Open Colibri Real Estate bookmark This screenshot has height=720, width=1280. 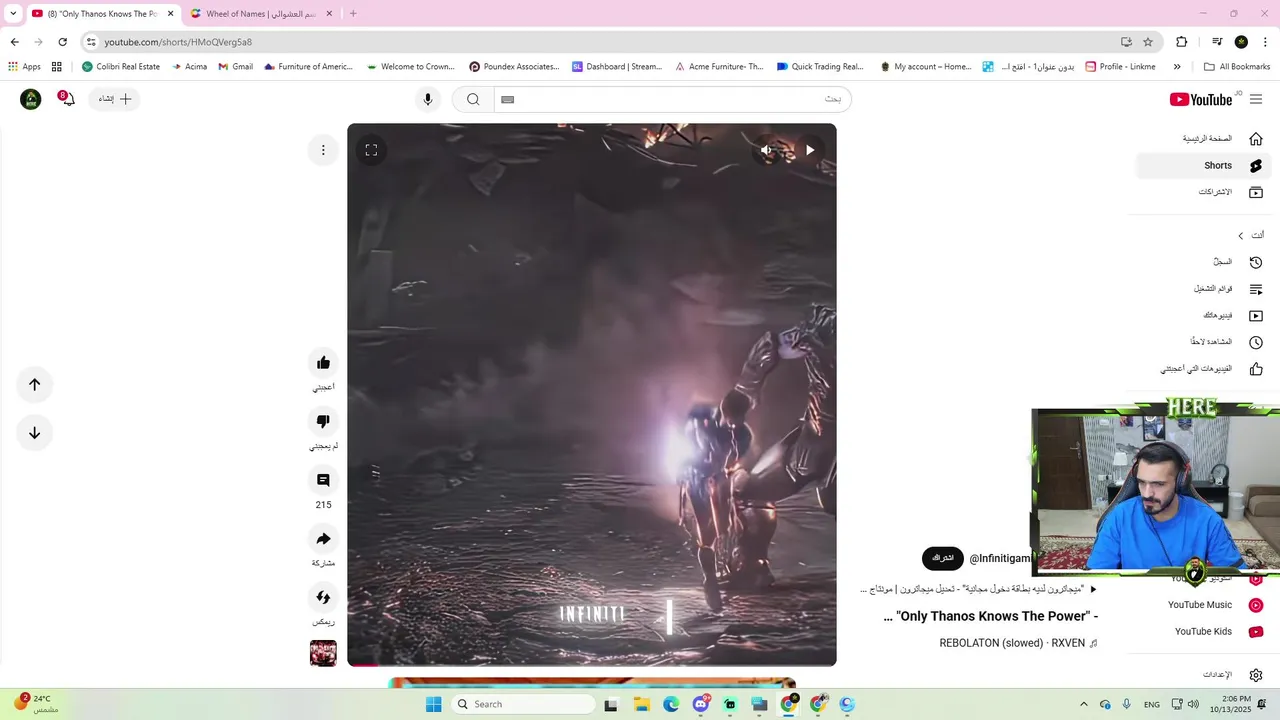coord(120,67)
